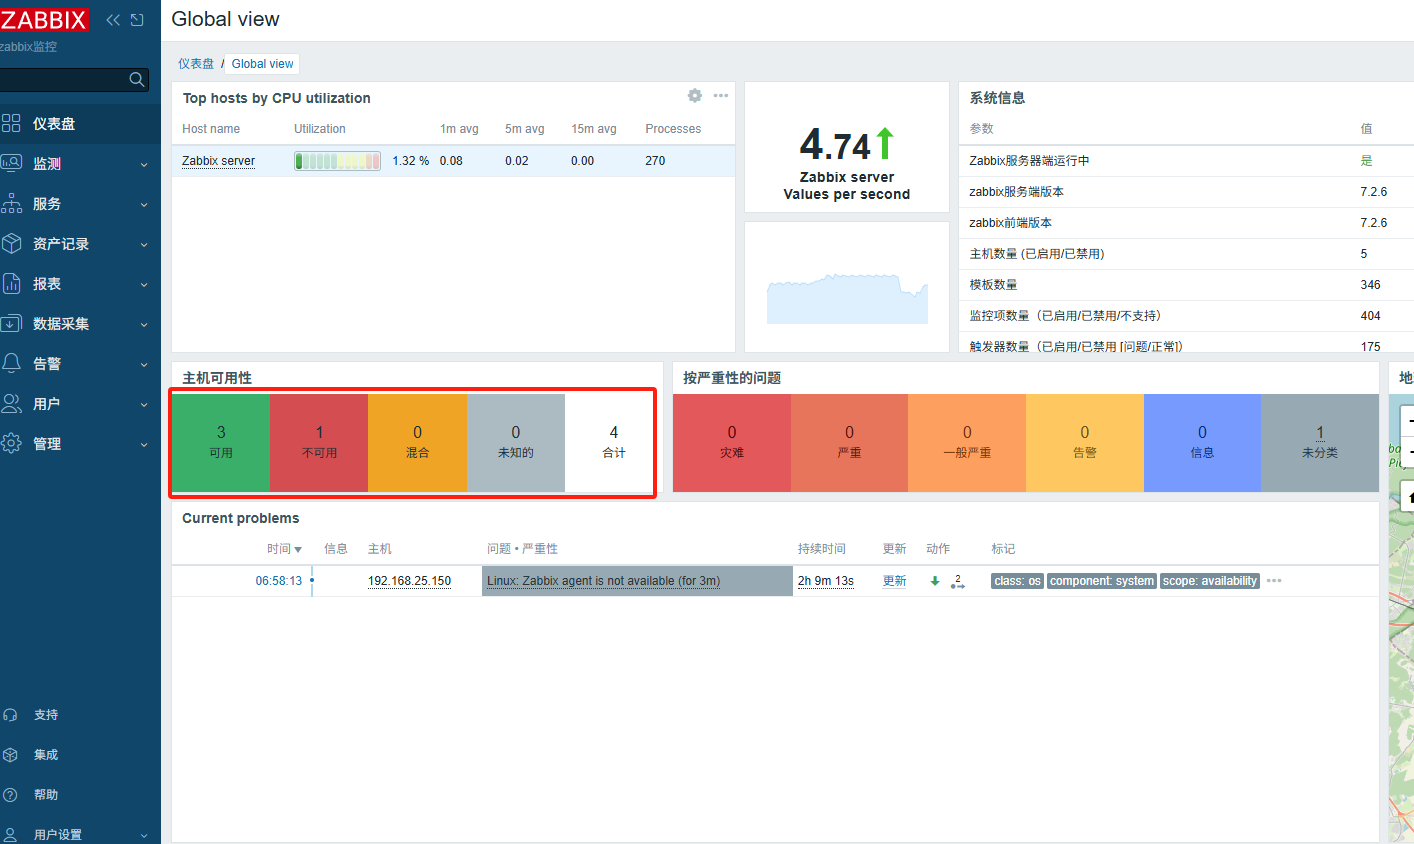Click the 集成 integrations icon
Image resolution: width=1414 pixels, height=844 pixels.
pyautogui.click(x=10, y=755)
